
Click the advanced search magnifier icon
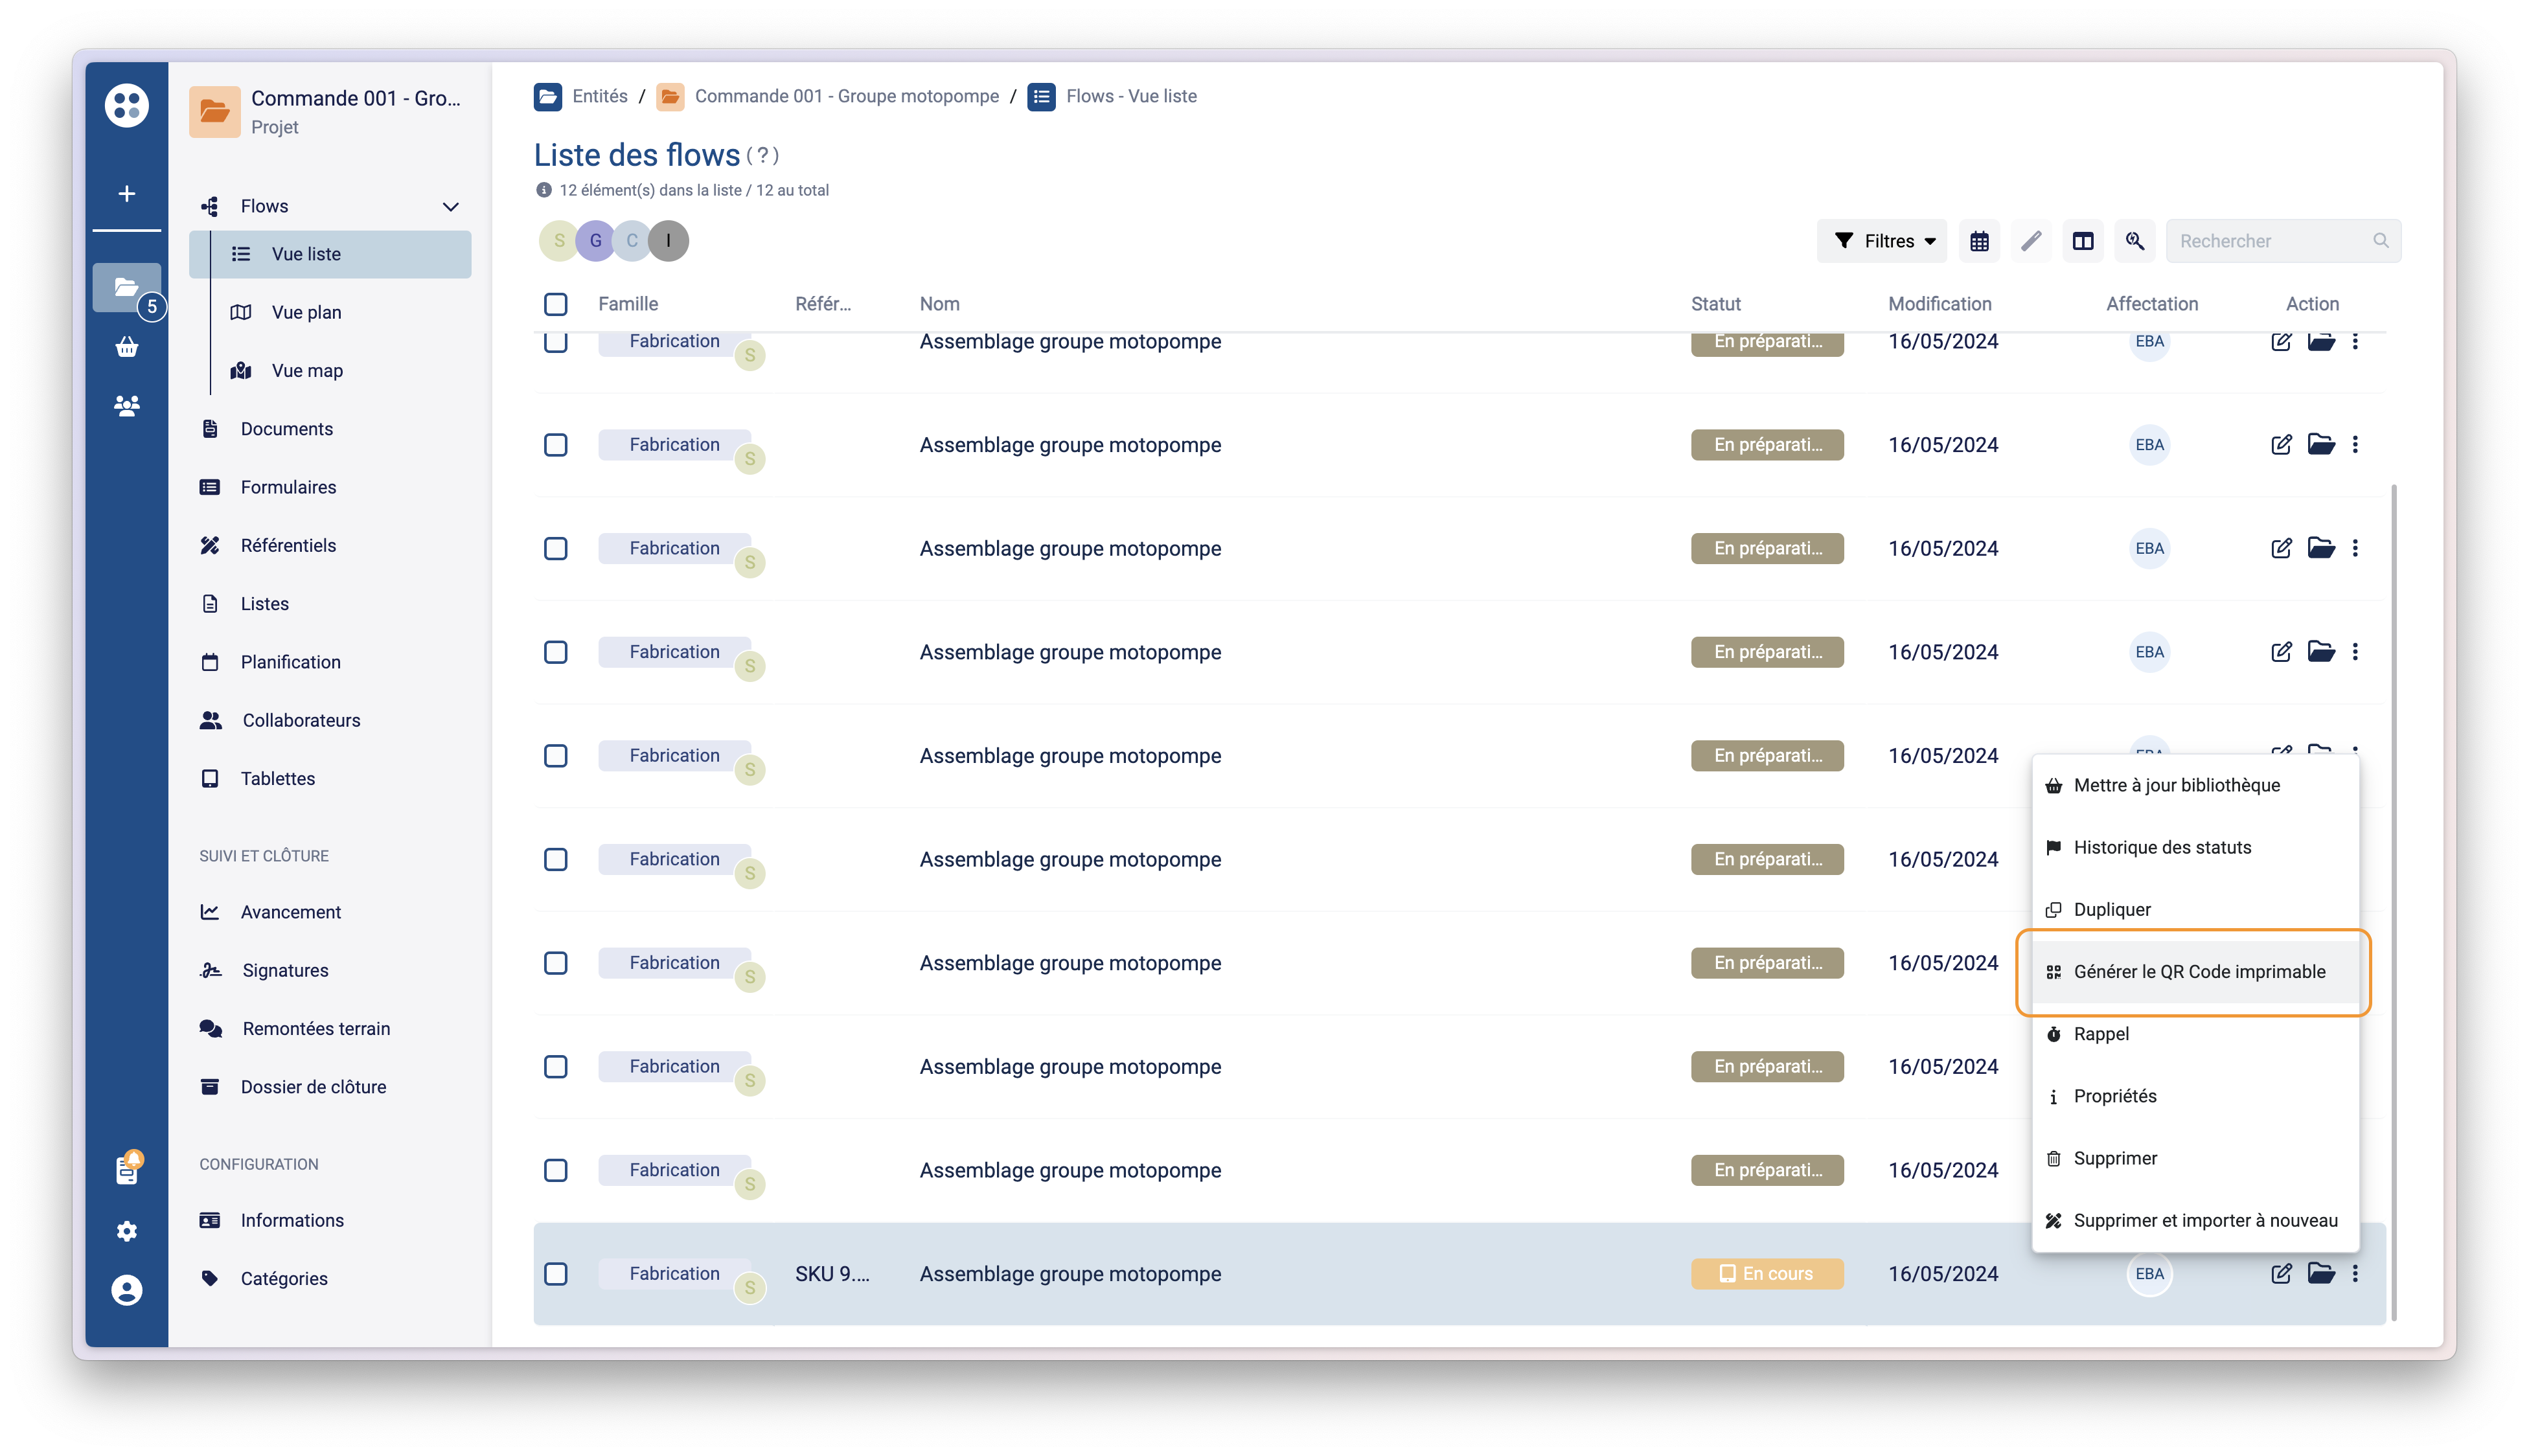pos(2135,241)
